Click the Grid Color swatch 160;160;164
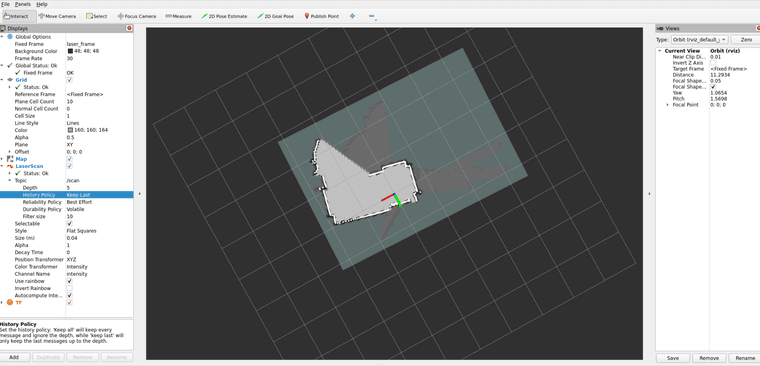 pyautogui.click(x=70, y=130)
